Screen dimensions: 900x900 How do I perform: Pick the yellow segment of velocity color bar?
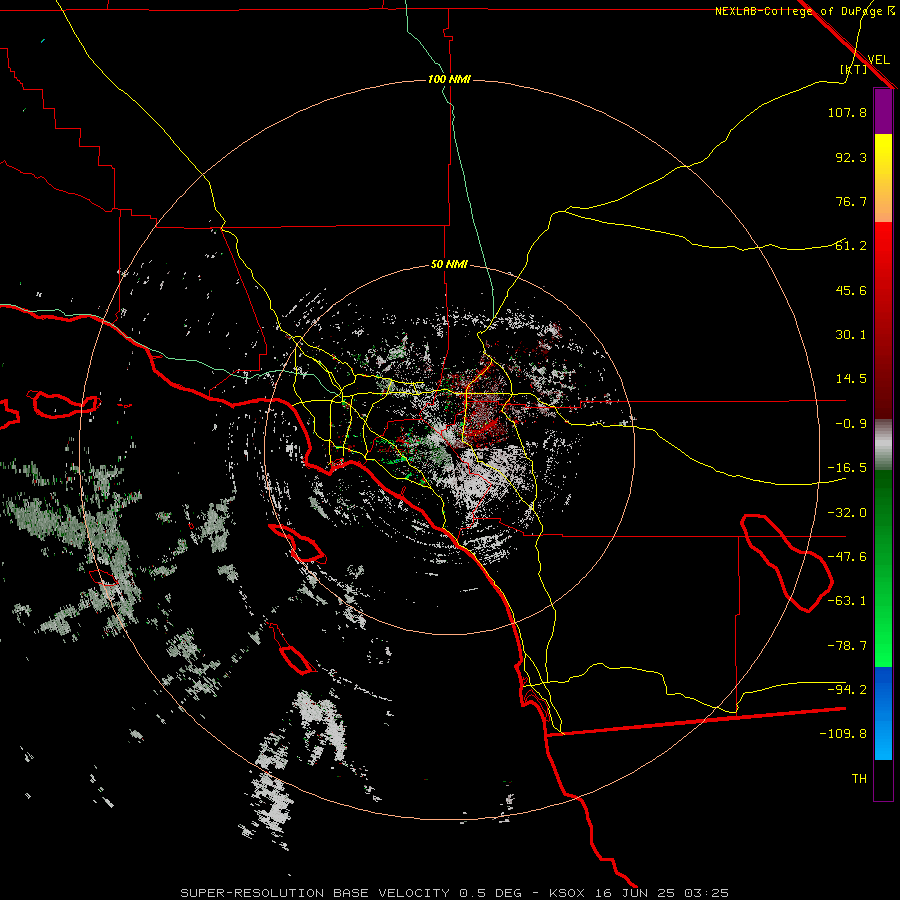[883, 178]
